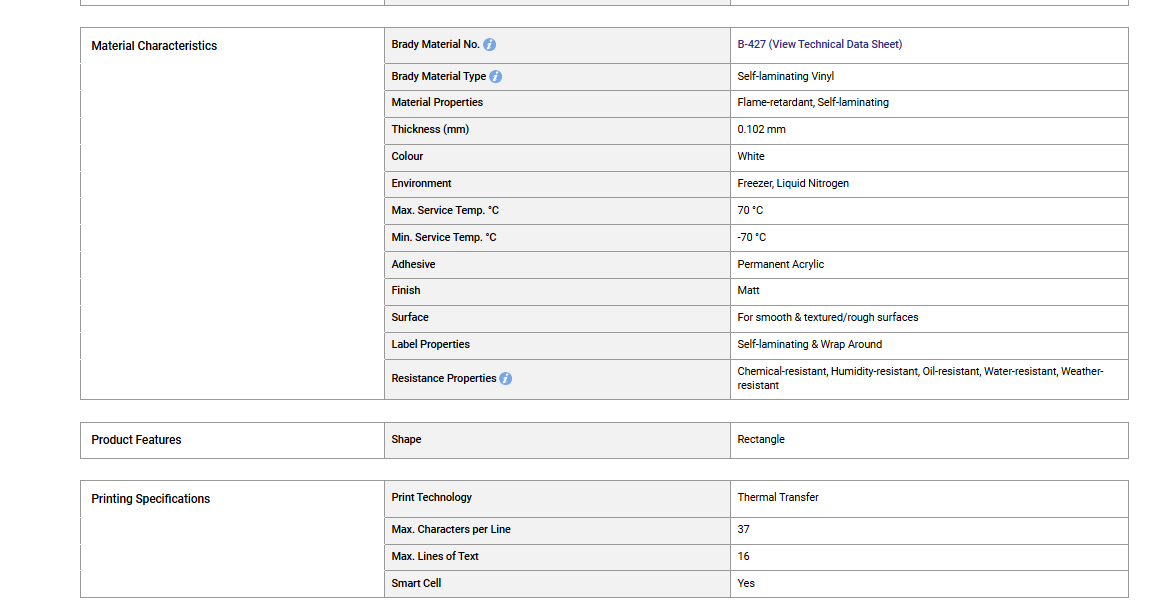Screen dimensions: 1163x611
Task: Click the Brady Material No. label
Action: click(435, 44)
